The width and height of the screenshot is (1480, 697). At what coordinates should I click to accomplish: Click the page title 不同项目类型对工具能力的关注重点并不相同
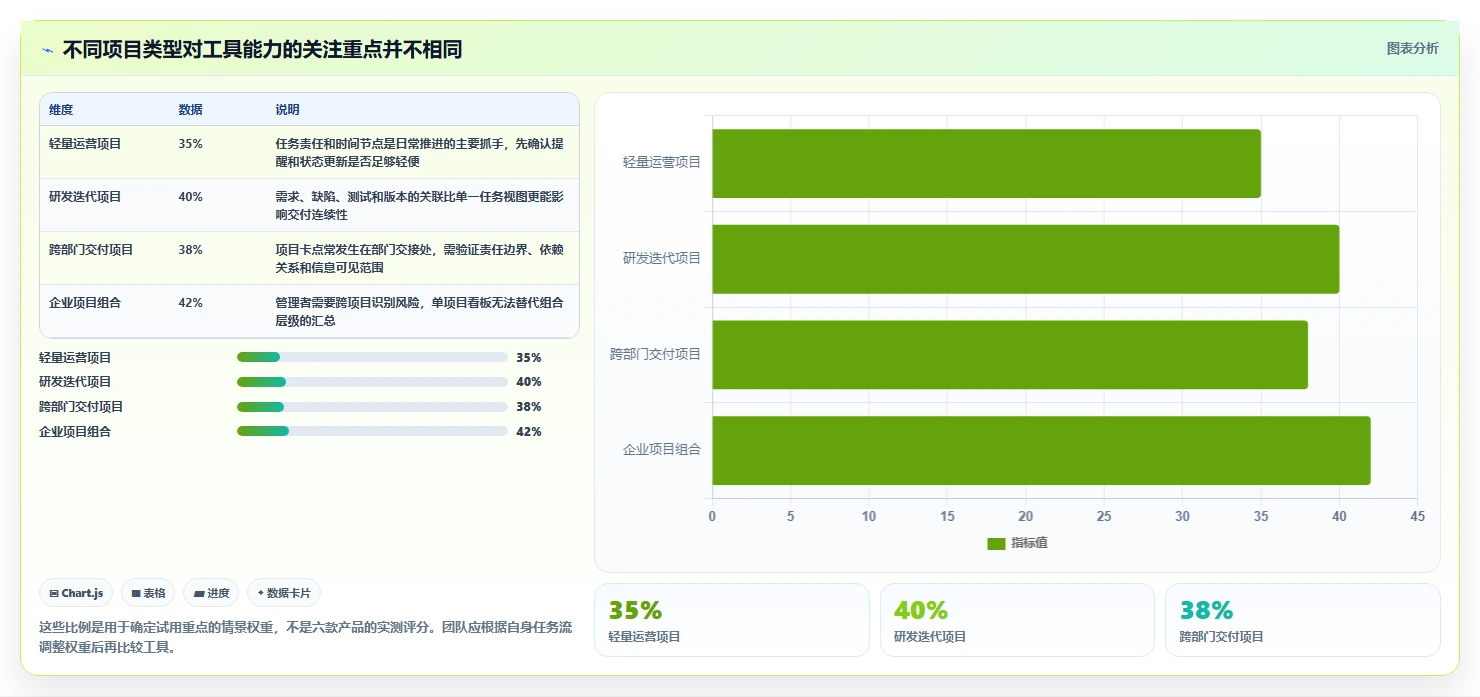coord(262,50)
